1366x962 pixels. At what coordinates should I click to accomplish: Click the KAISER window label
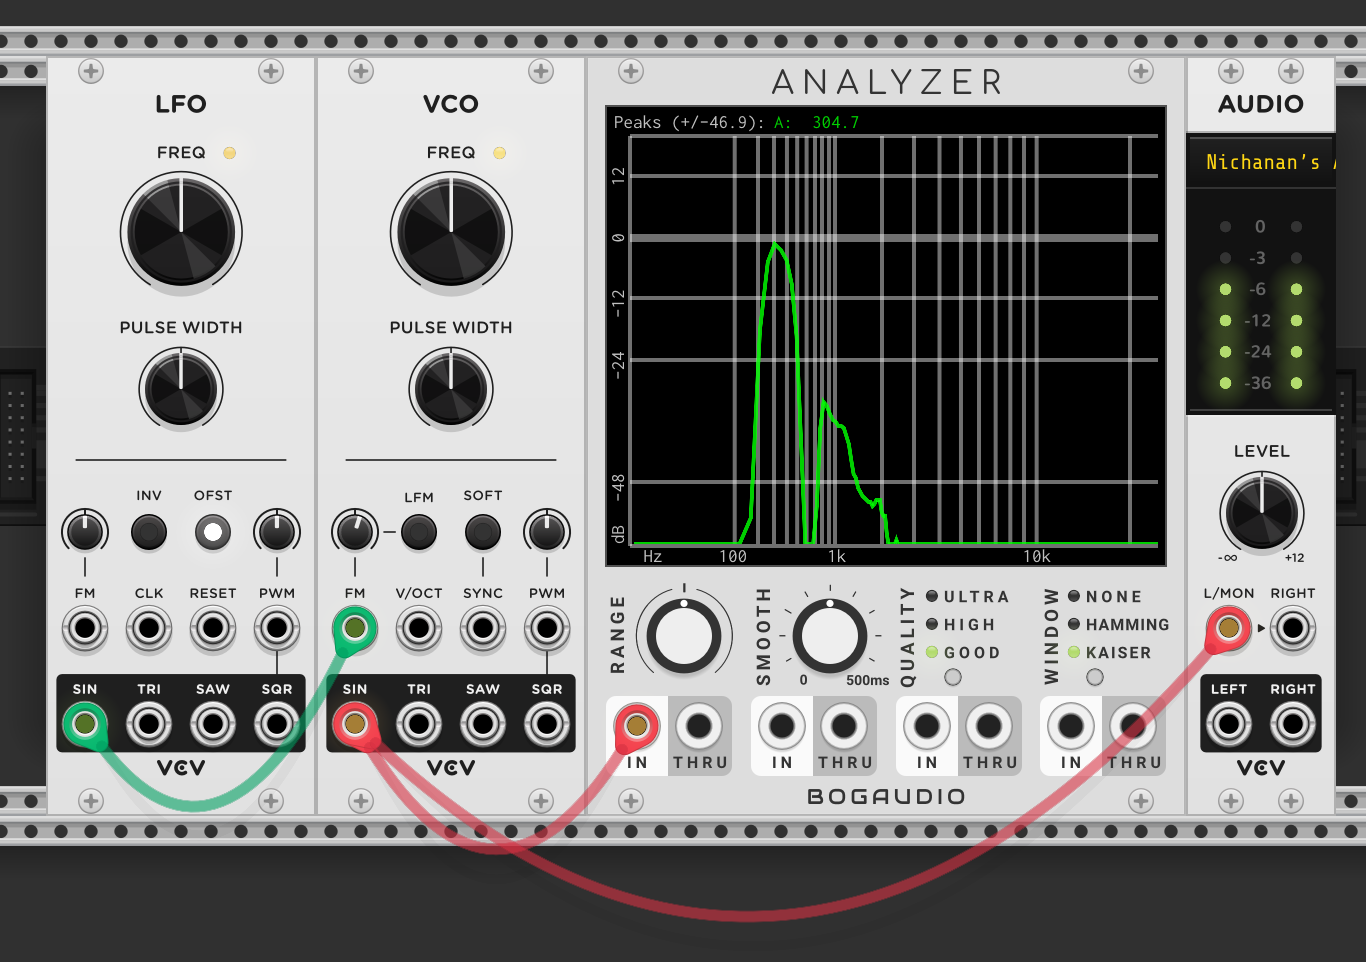point(1118,652)
